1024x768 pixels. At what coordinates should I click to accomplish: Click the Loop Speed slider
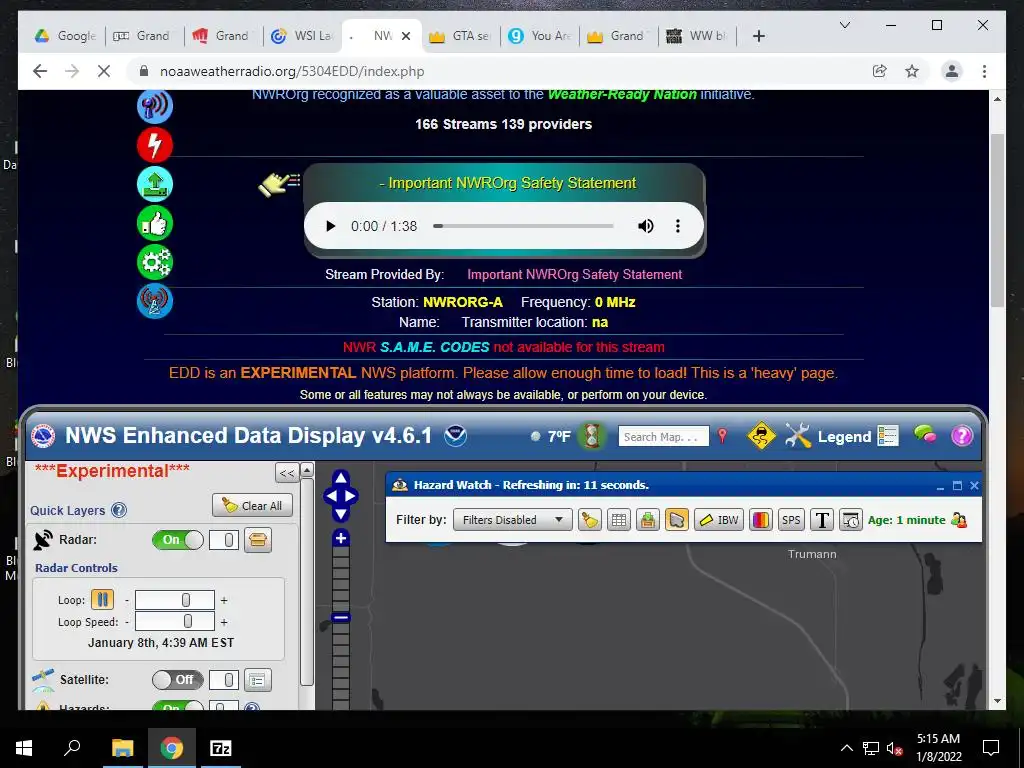point(174,622)
